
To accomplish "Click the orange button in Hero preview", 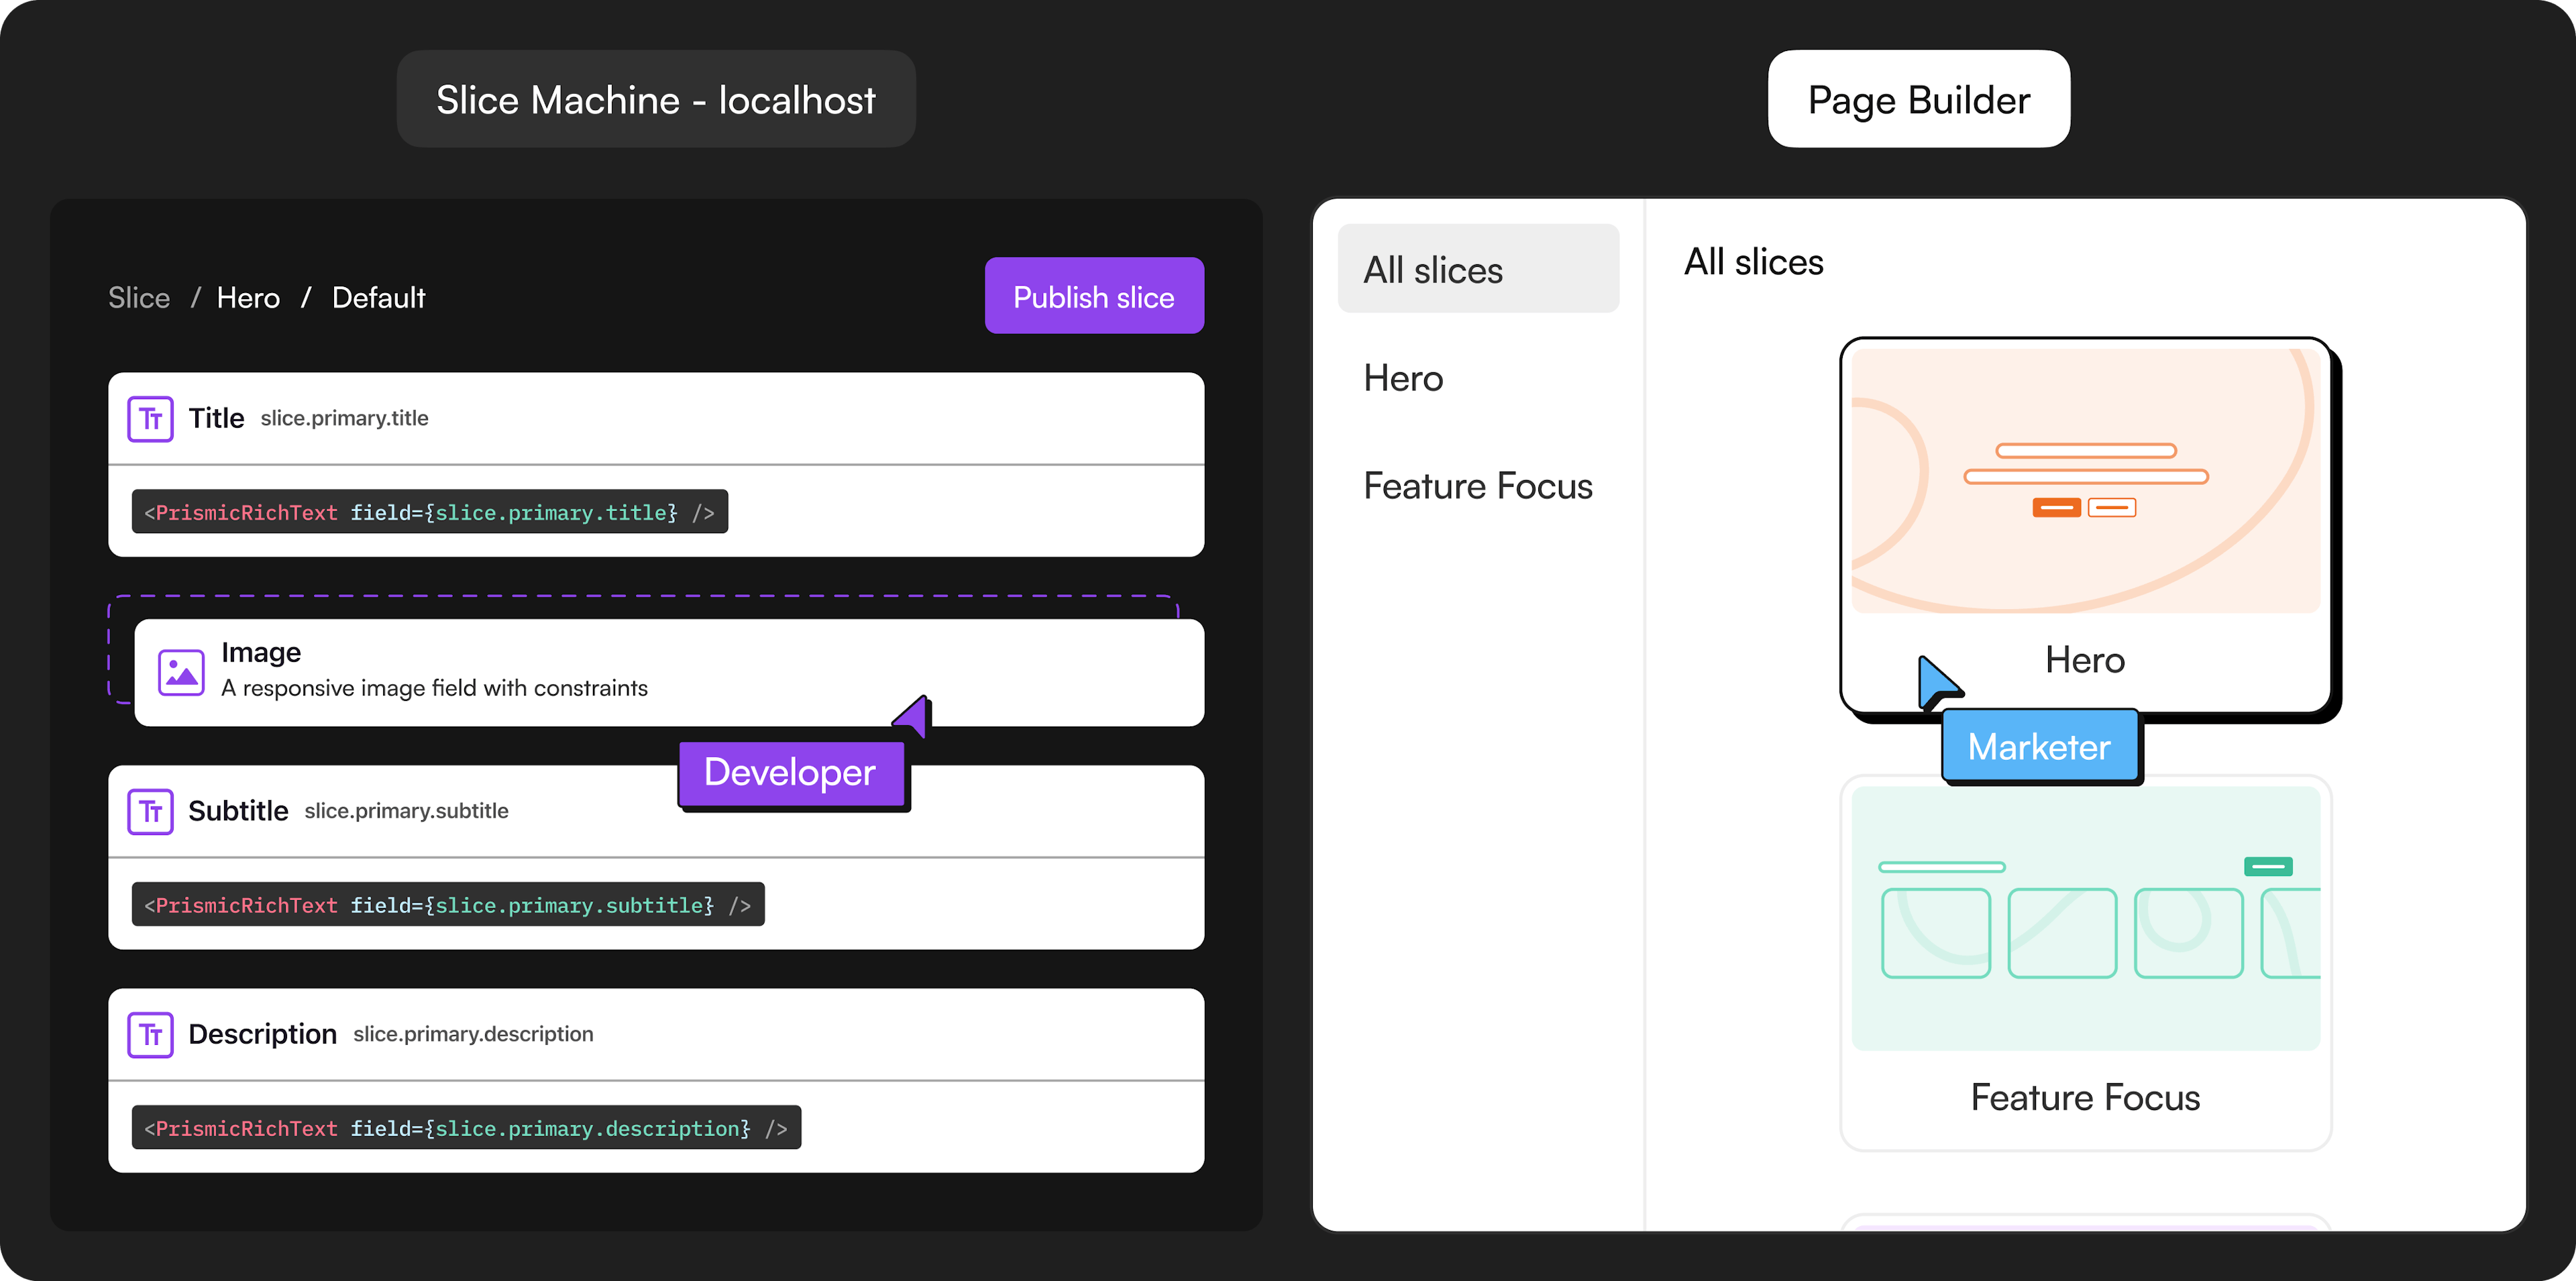I will tap(2056, 508).
